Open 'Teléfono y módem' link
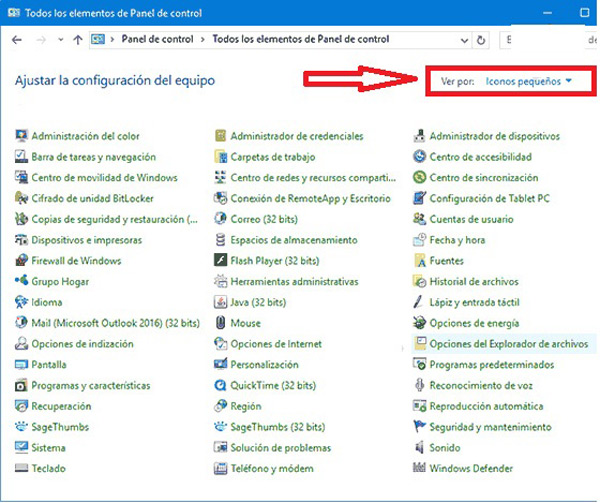 (x=272, y=468)
